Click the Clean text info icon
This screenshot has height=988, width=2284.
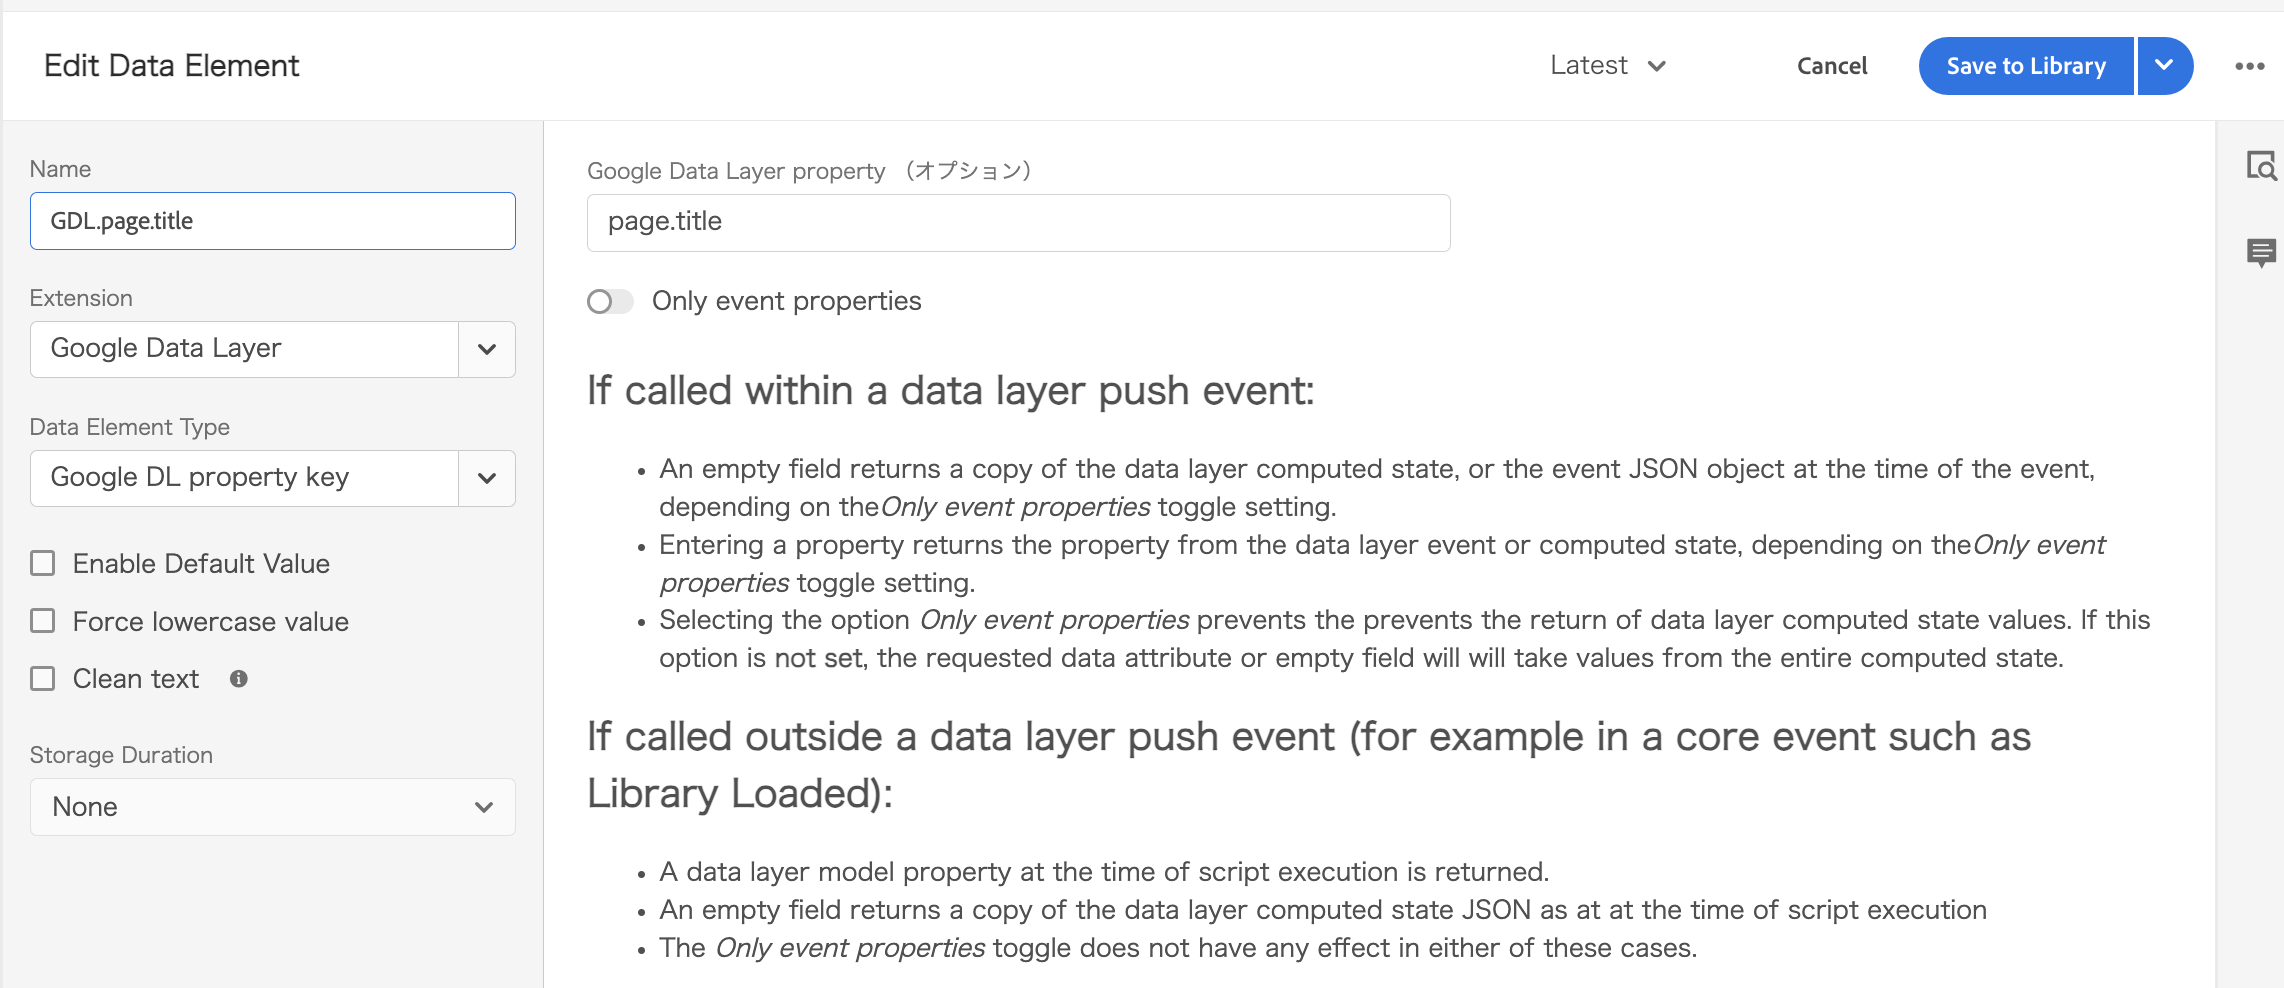tap(238, 679)
